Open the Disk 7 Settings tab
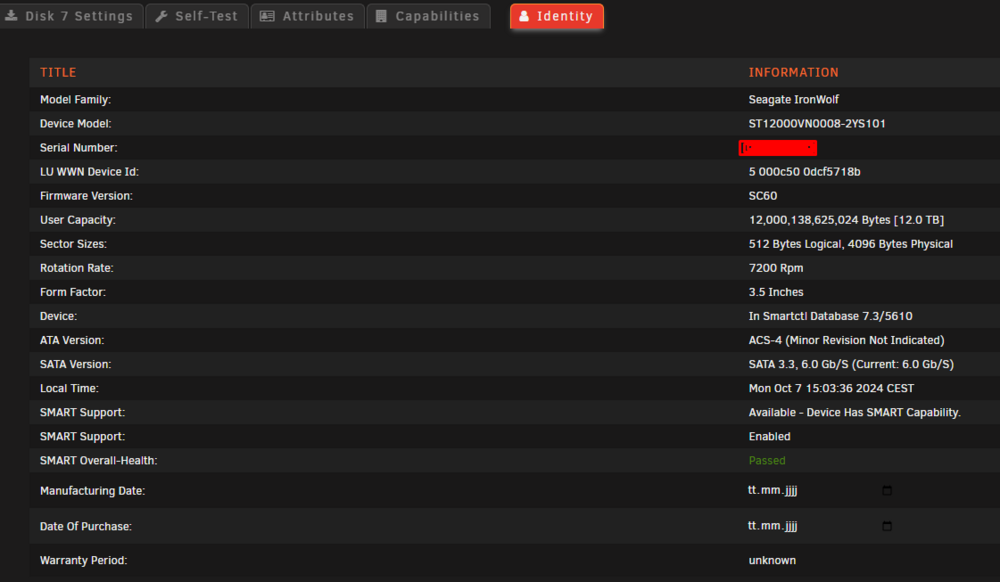 click(69, 16)
